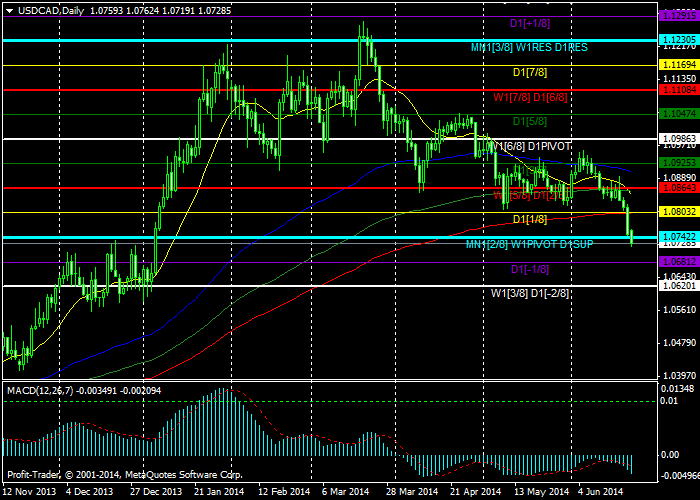Click the 27 Dec 2013 date label

coord(156,492)
